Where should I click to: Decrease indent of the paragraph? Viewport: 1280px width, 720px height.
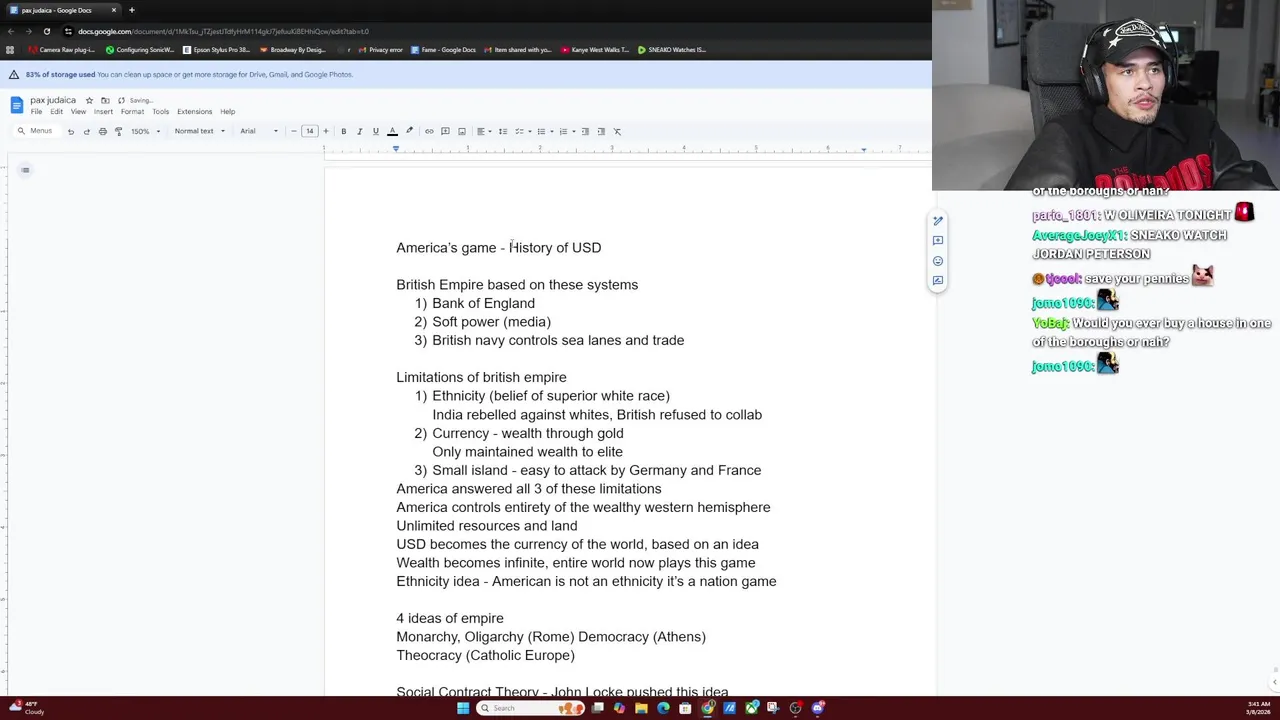[585, 131]
